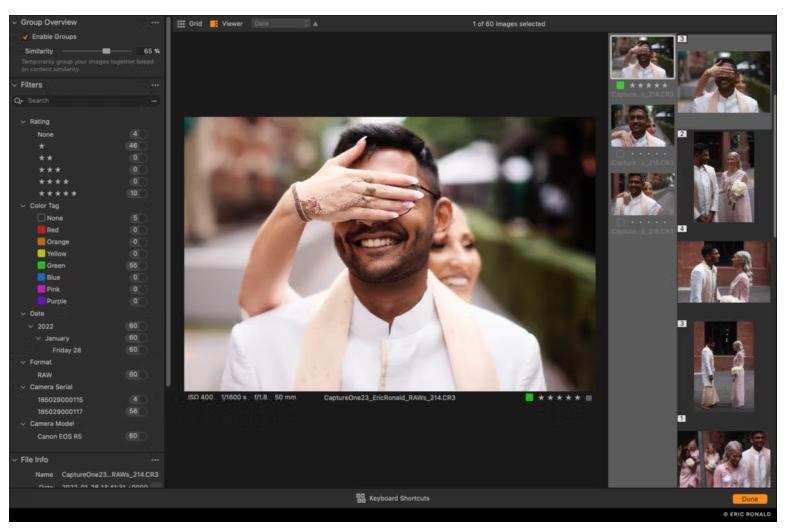
Task: Click the Keyboard Shortcuts icon
Action: 361,498
